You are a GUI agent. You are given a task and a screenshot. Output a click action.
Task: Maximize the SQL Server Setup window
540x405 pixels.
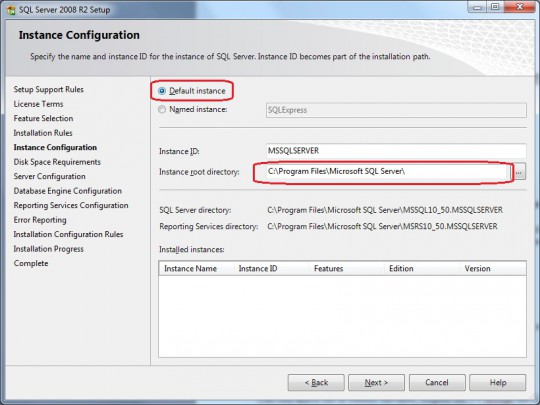point(495,7)
